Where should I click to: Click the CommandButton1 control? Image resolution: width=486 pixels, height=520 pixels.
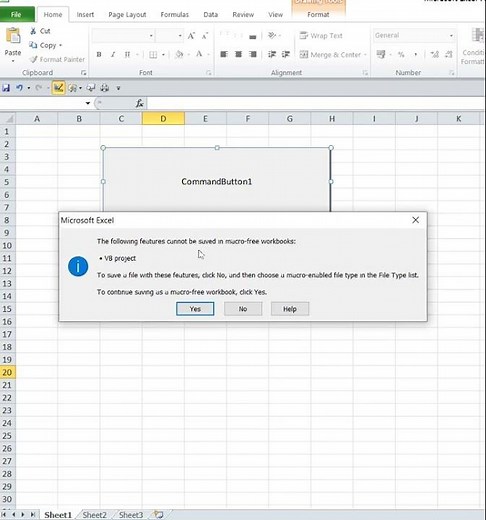coord(217,179)
